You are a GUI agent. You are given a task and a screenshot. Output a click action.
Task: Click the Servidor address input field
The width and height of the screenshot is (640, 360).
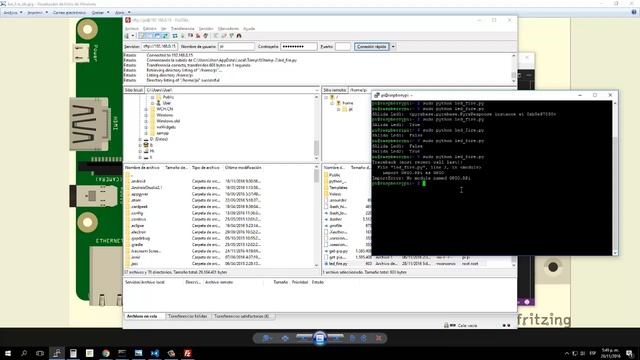click(159, 47)
